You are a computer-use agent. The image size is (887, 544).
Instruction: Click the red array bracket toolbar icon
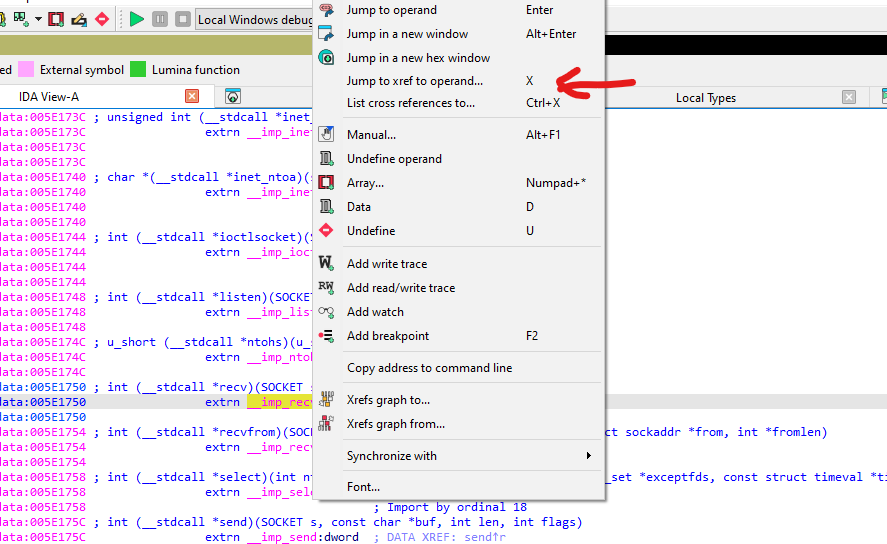(56, 19)
